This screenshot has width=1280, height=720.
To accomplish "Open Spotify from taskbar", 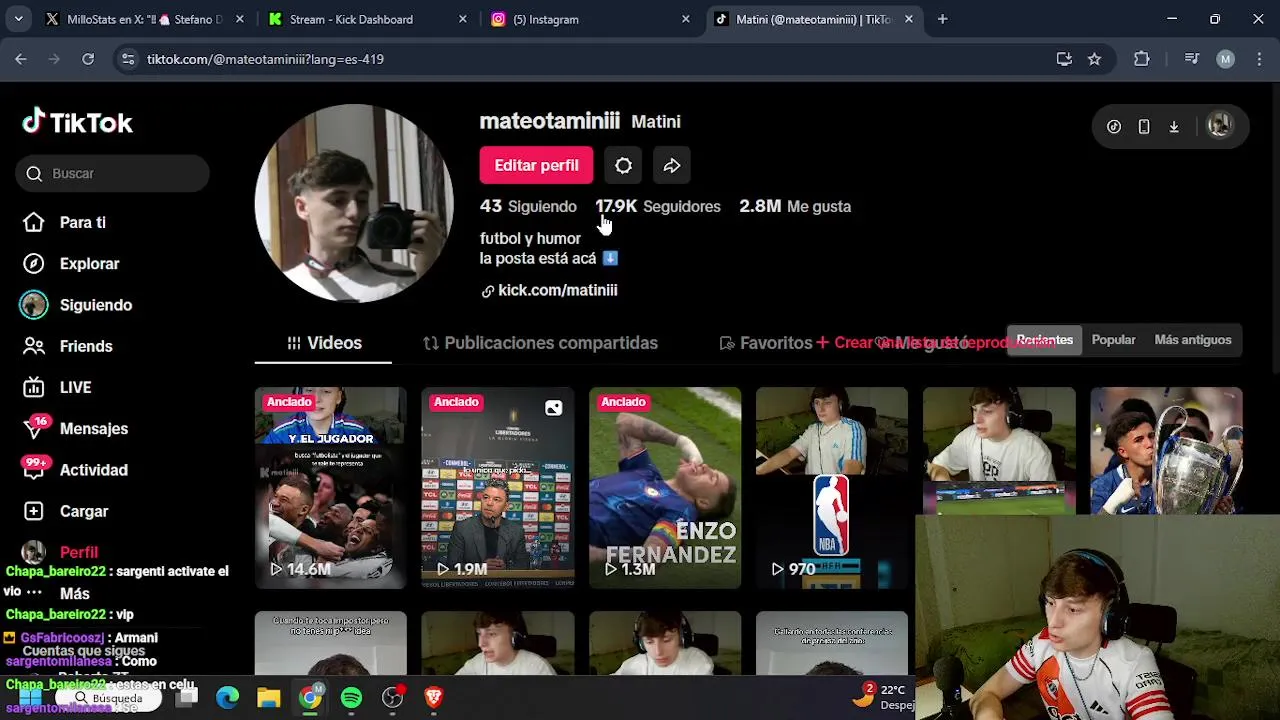I will [x=351, y=697].
